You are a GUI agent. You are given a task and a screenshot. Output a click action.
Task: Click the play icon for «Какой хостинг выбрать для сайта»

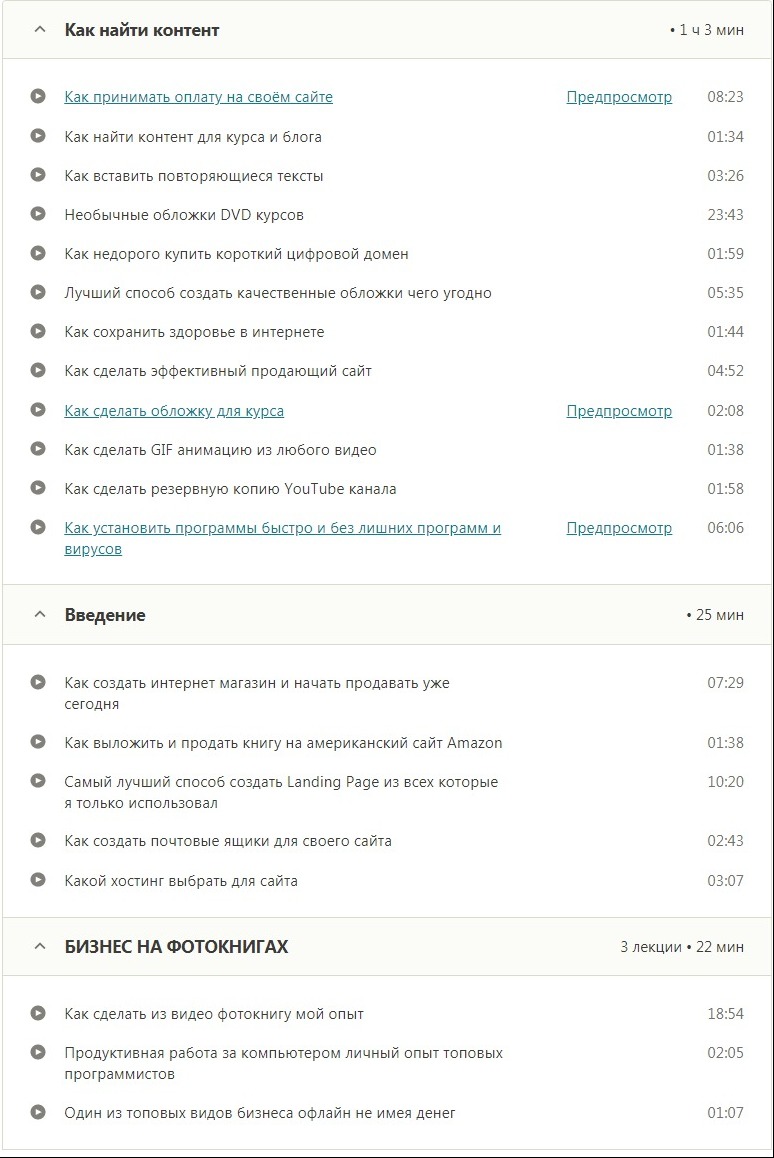(39, 881)
